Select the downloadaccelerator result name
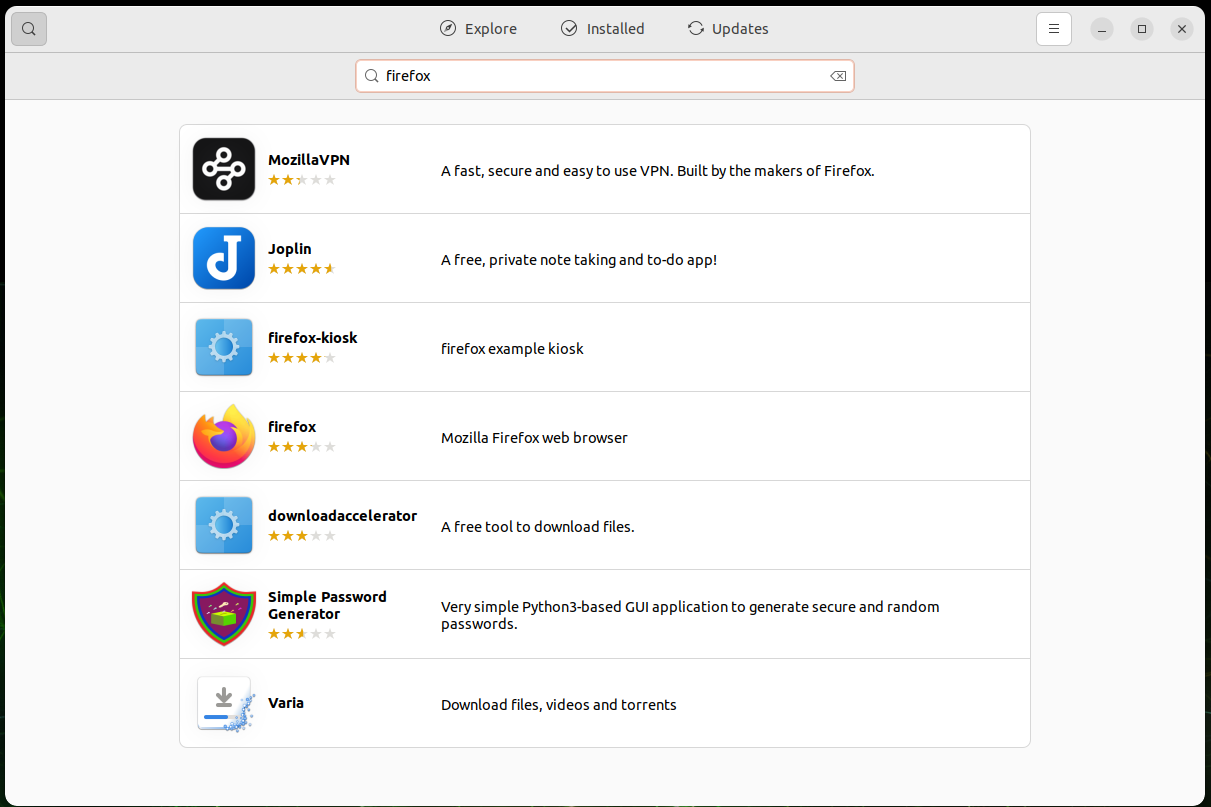The height and width of the screenshot is (807, 1211). pos(343,516)
